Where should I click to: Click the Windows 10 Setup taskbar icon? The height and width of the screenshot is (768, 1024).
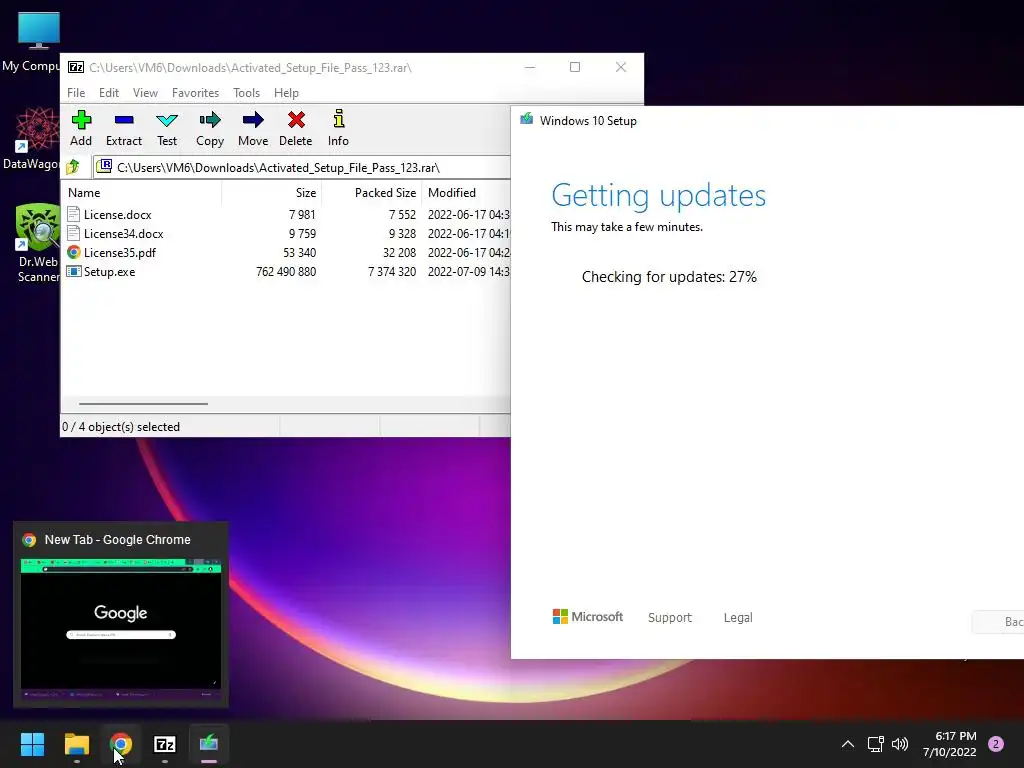click(x=209, y=743)
